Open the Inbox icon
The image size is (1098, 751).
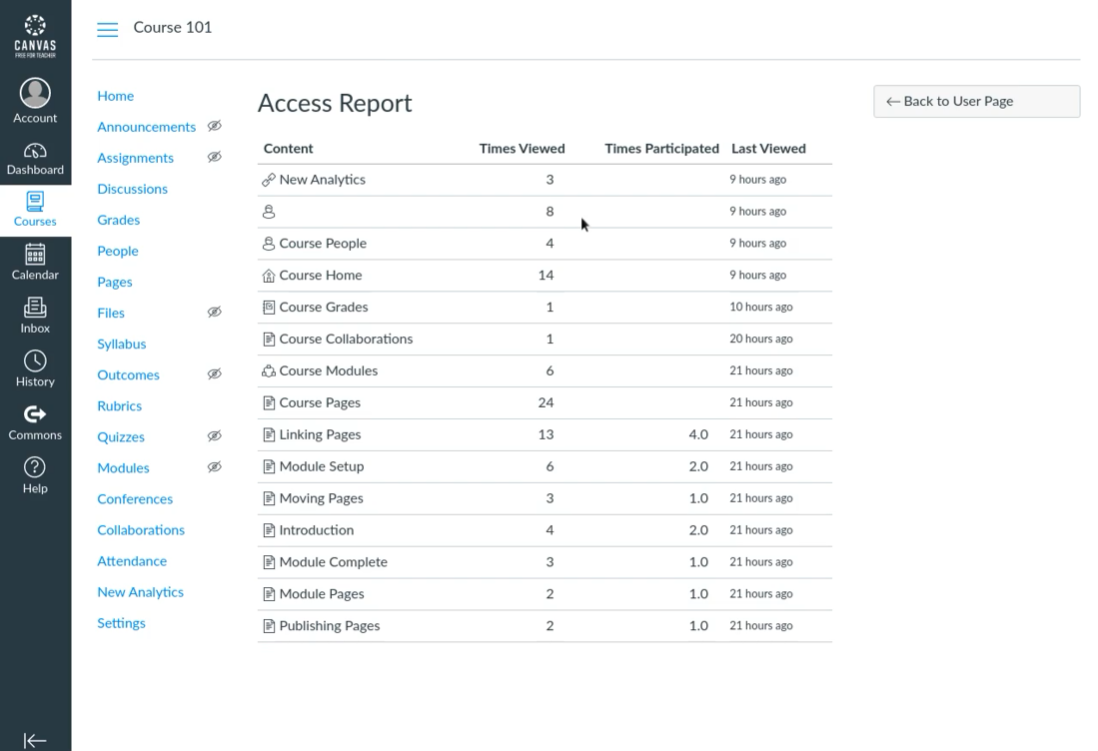click(35, 315)
